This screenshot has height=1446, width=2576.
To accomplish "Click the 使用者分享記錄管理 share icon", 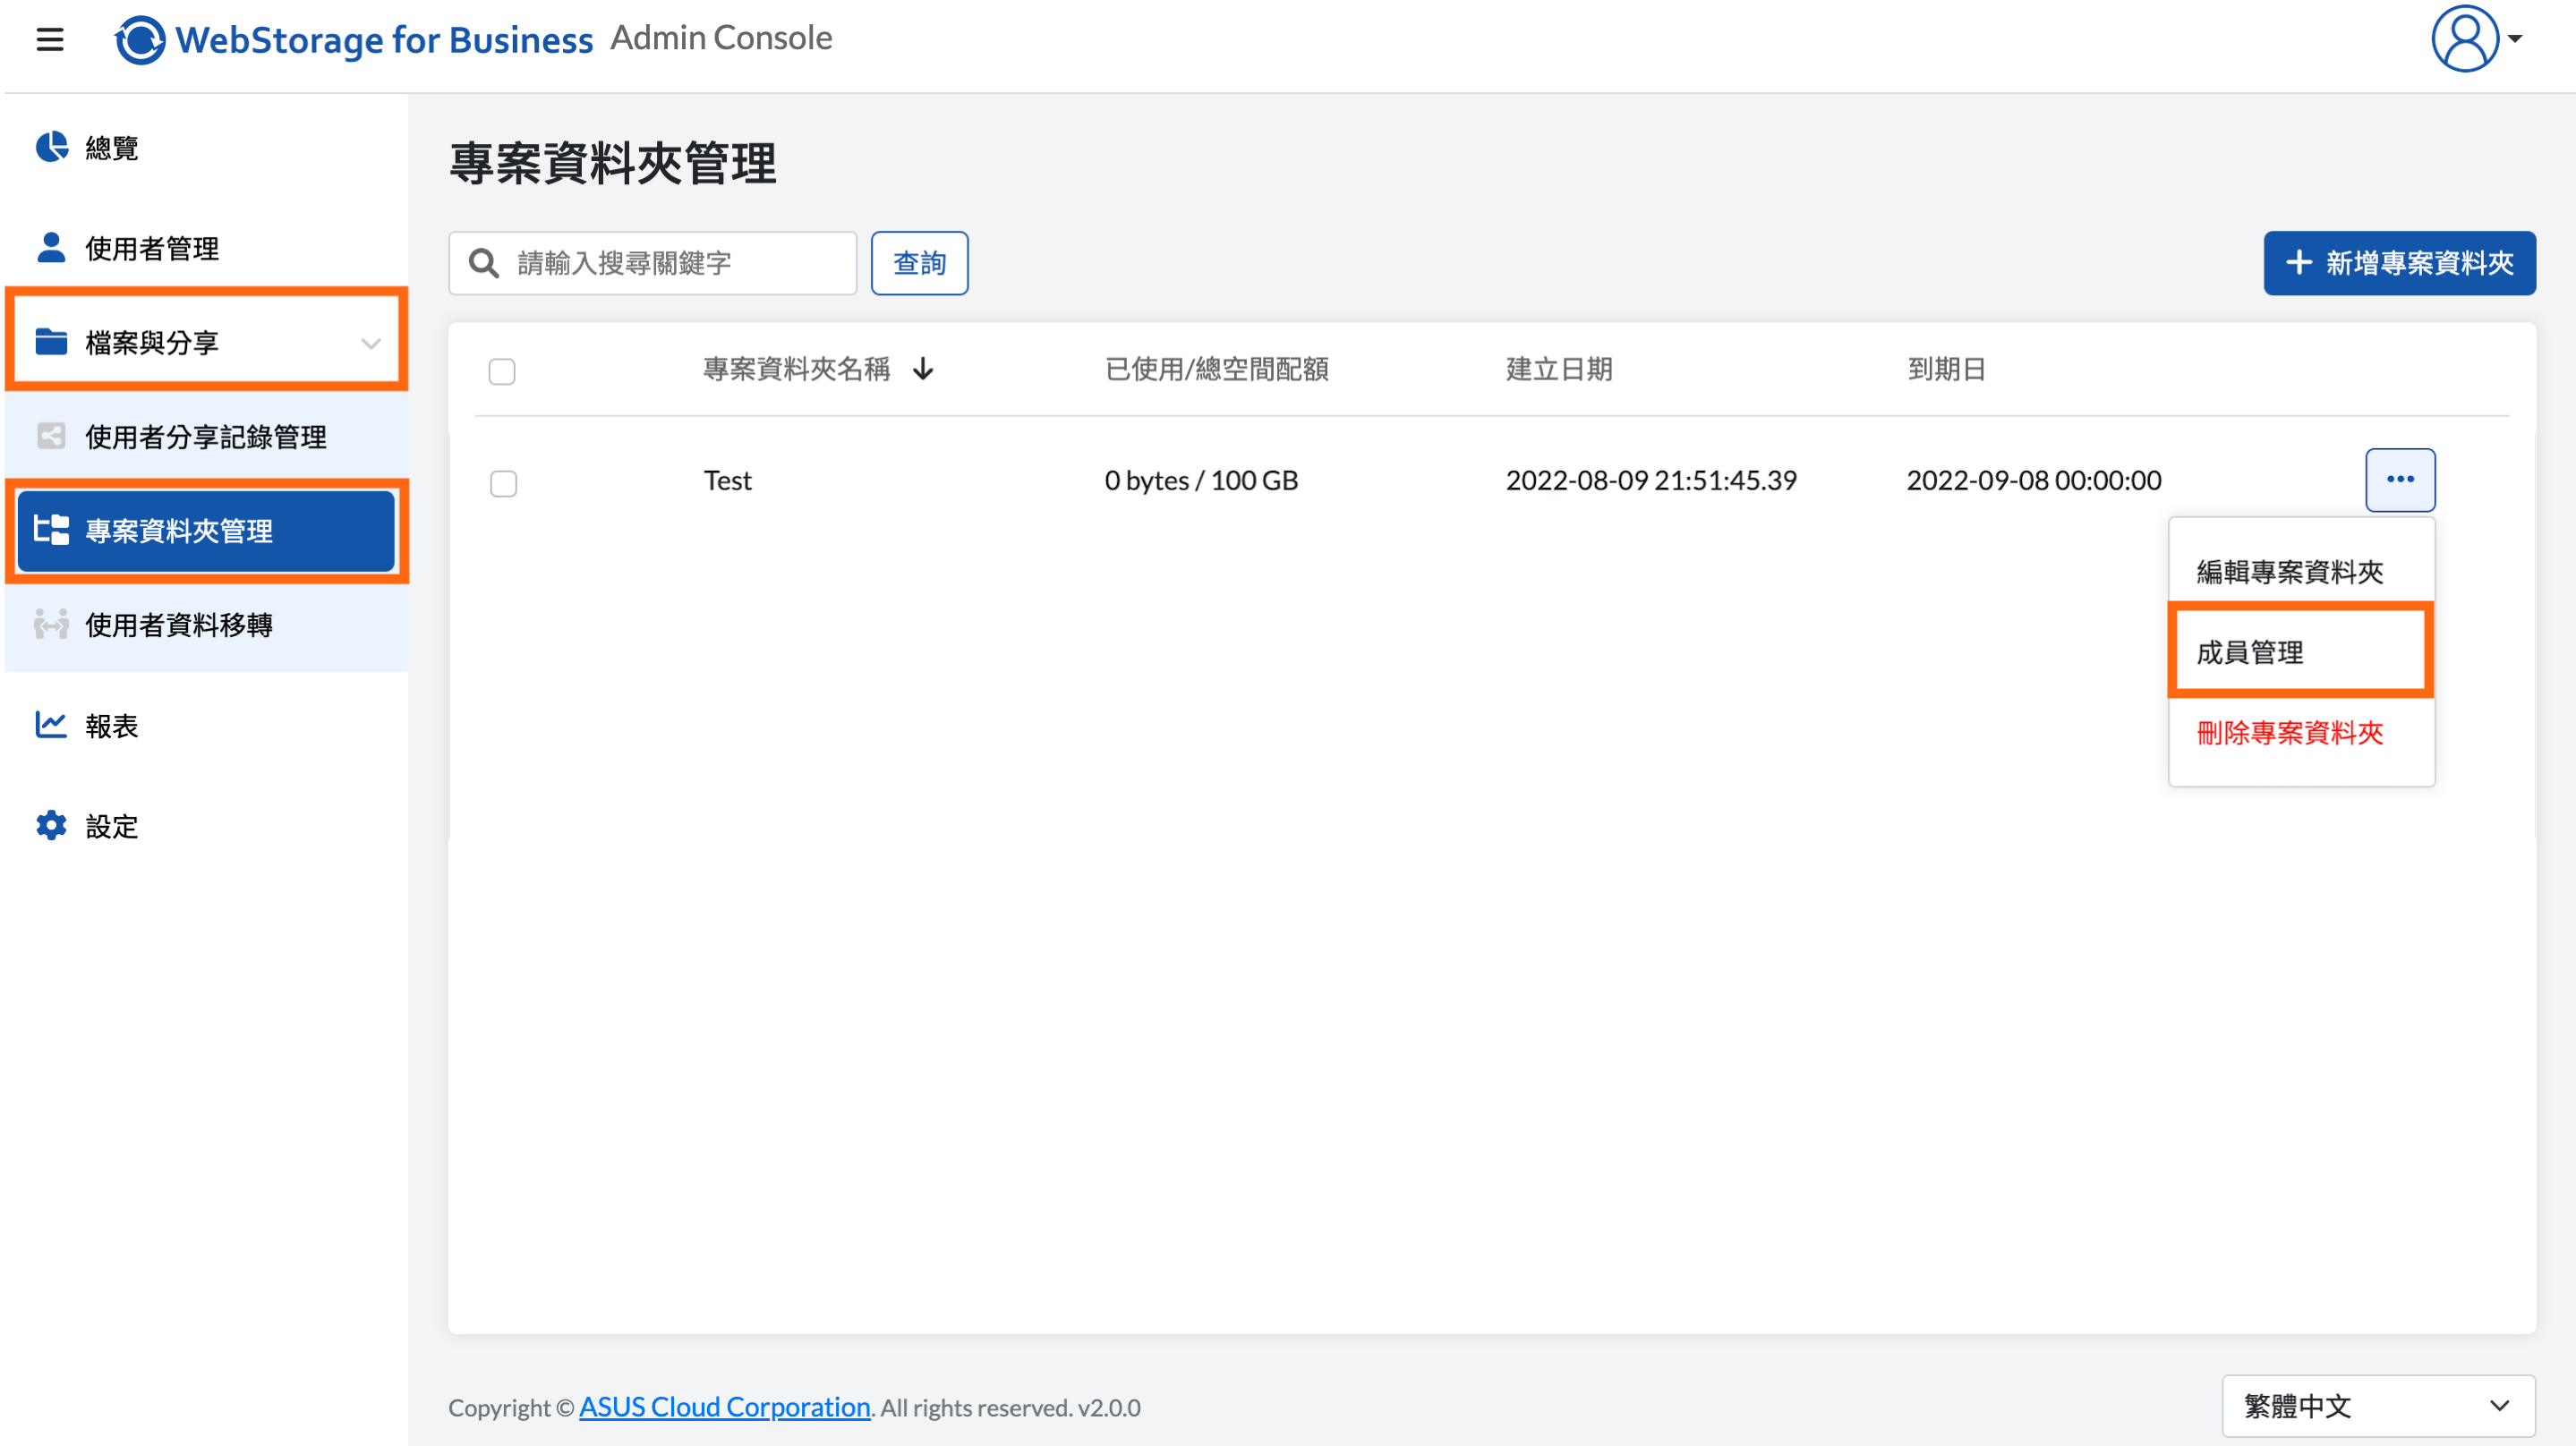I will pos(51,436).
